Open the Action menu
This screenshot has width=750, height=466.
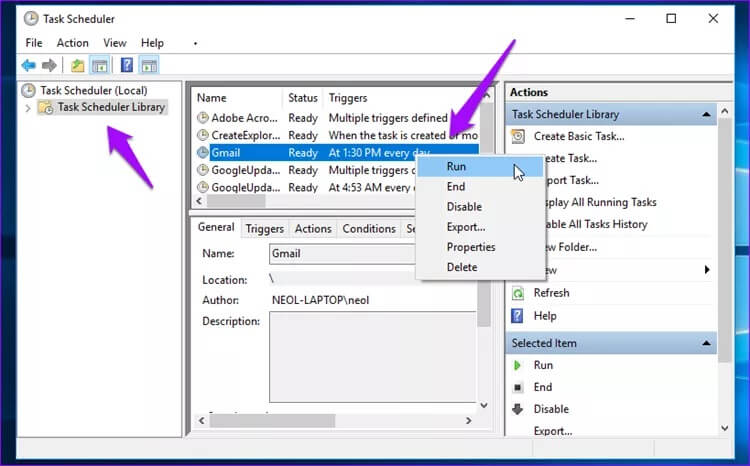(73, 43)
